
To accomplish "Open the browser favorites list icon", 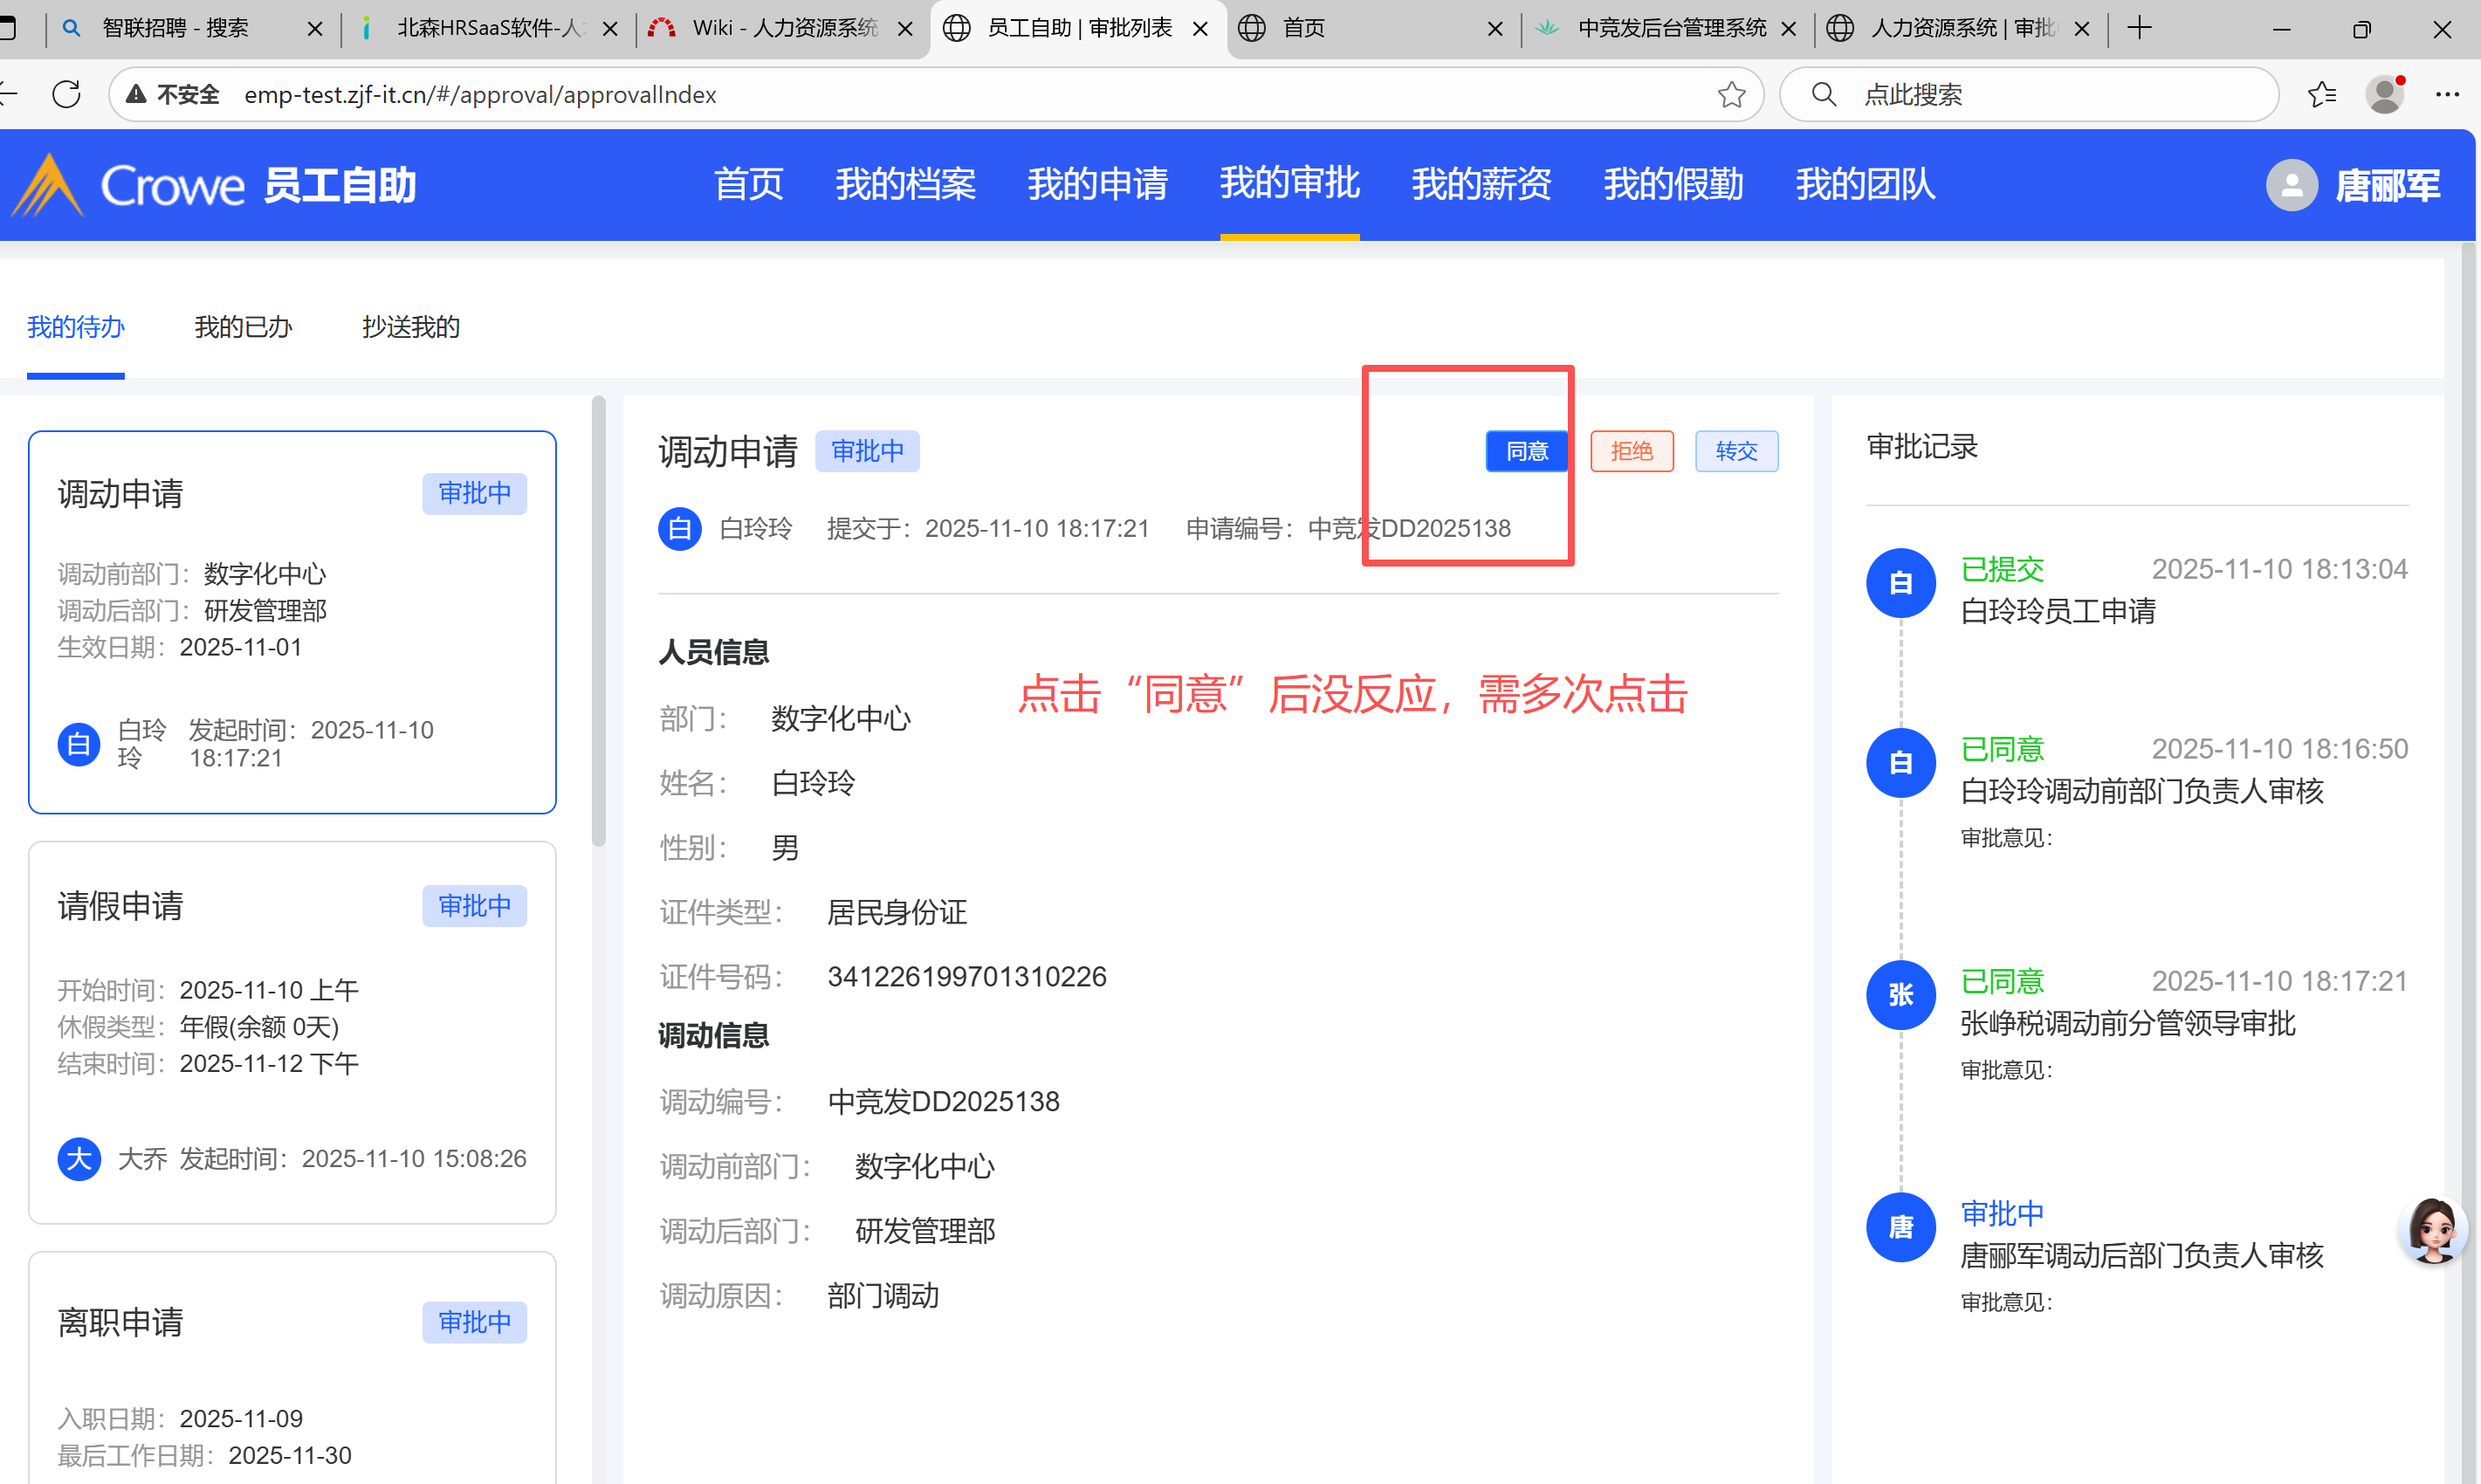I will 2321,94.
